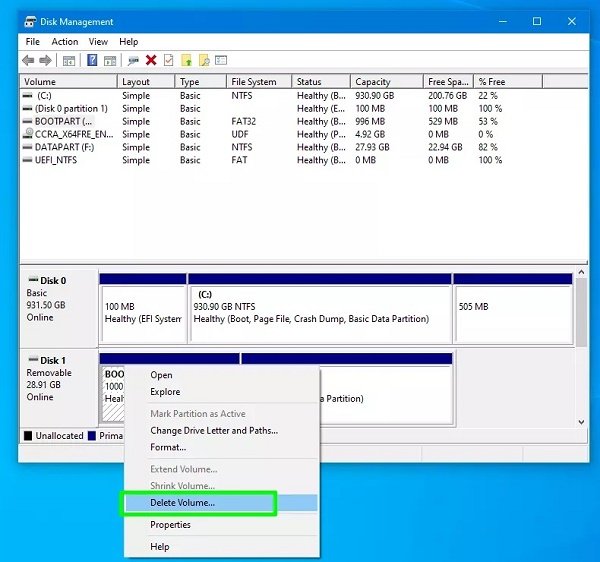Click the magnifier search toolbar icon
Viewport: 600px width, 562px height.
204,60
